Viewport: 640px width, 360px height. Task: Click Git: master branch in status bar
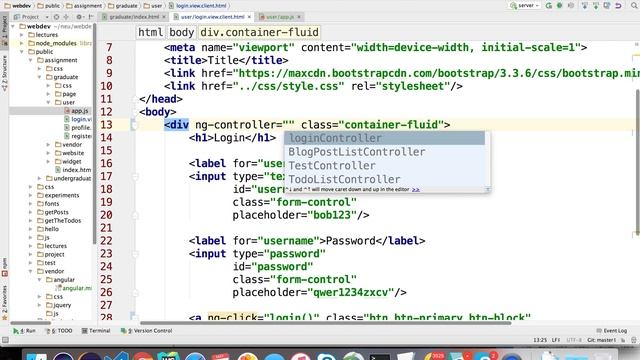pyautogui.click(x=602, y=340)
